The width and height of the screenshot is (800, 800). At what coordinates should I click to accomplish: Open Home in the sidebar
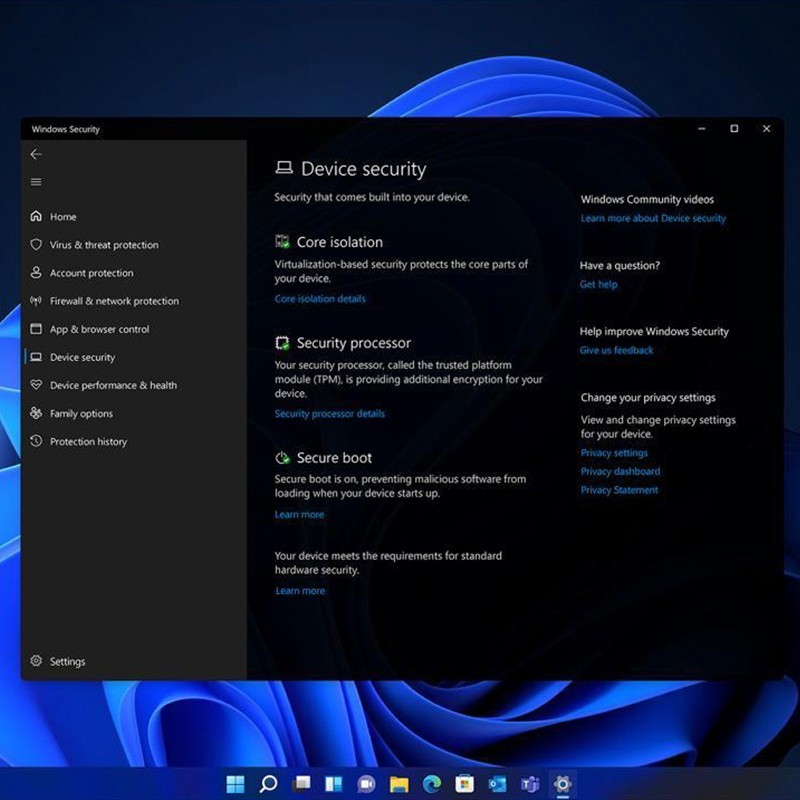pyautogui.click(x=63, y=217)
